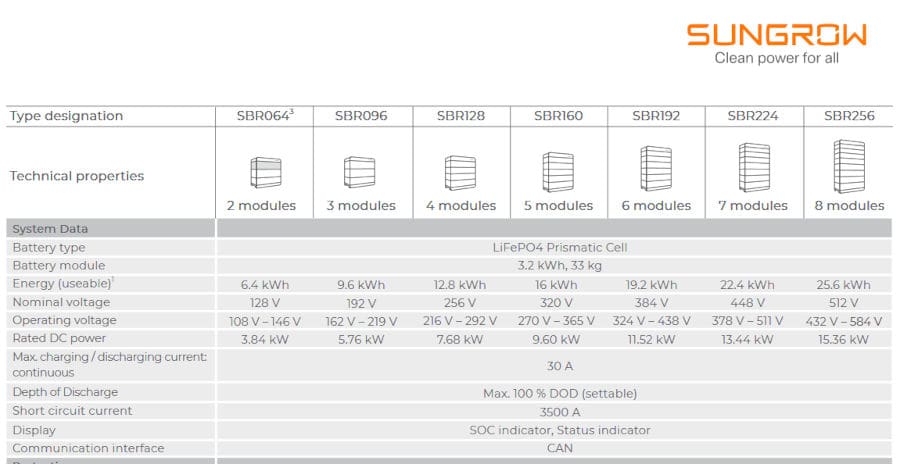Click the 162 V – 219 V cell
900x464 pixels.
[x=361, y=321]
